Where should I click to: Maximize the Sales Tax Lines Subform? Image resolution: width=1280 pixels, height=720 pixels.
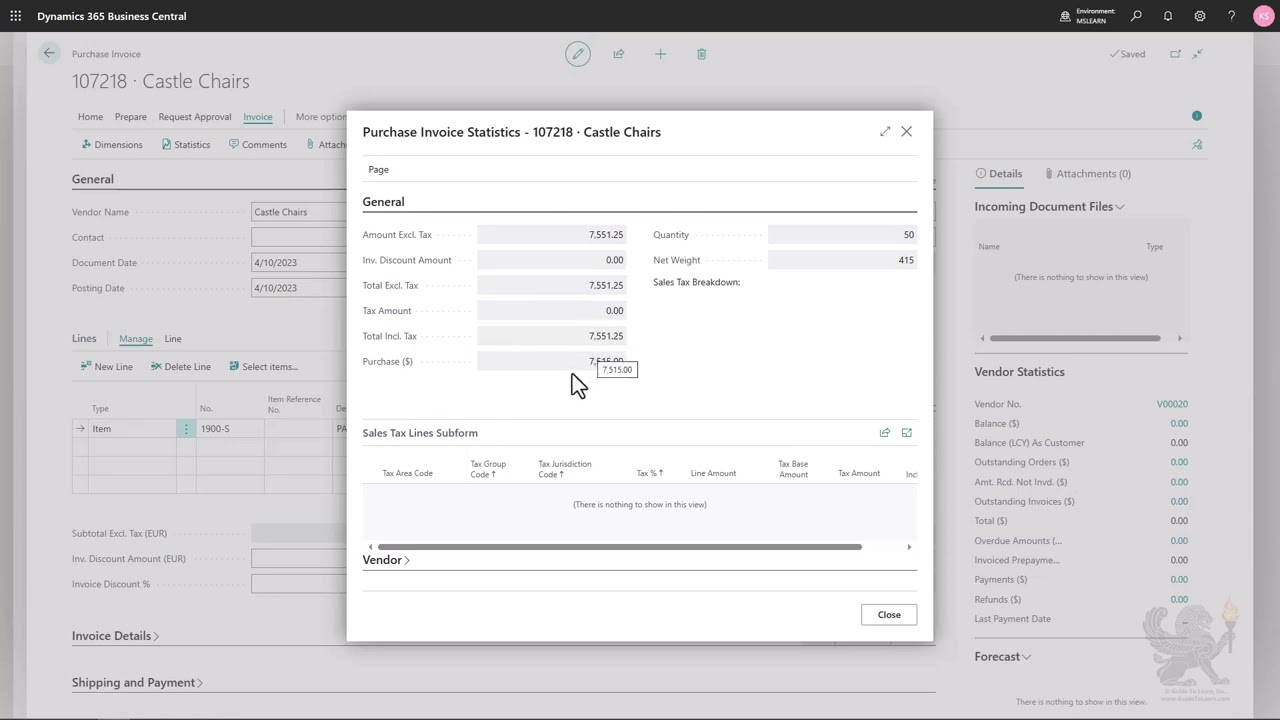(x=907, y=433)
